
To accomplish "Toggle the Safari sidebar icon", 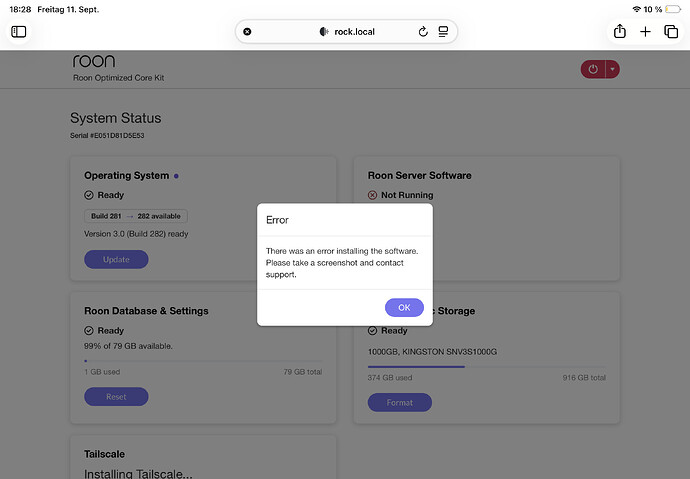I will 18,32.
